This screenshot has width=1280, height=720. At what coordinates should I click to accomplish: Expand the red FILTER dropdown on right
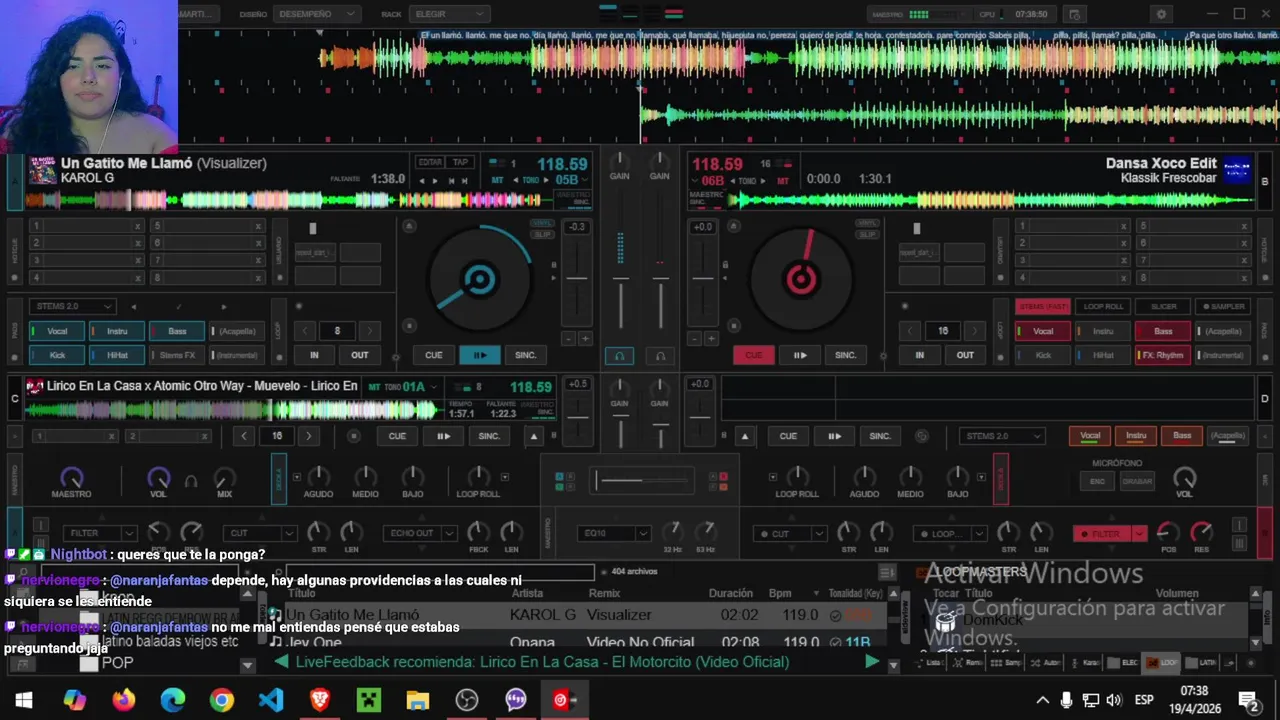click(x=1139, y=534)
